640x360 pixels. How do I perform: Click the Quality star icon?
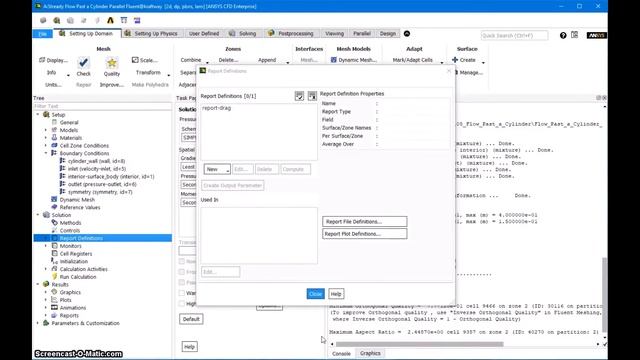[111, 62]
